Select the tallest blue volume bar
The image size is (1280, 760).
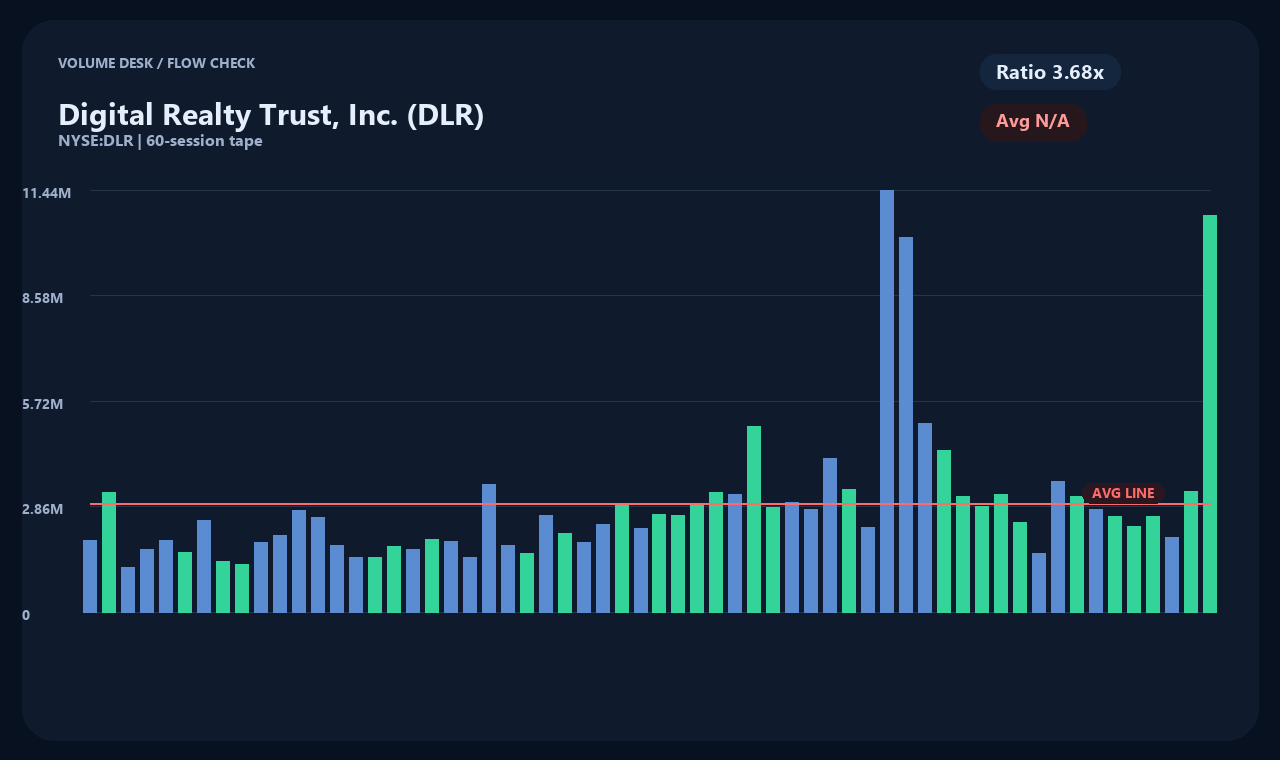[x=887, y=401]
